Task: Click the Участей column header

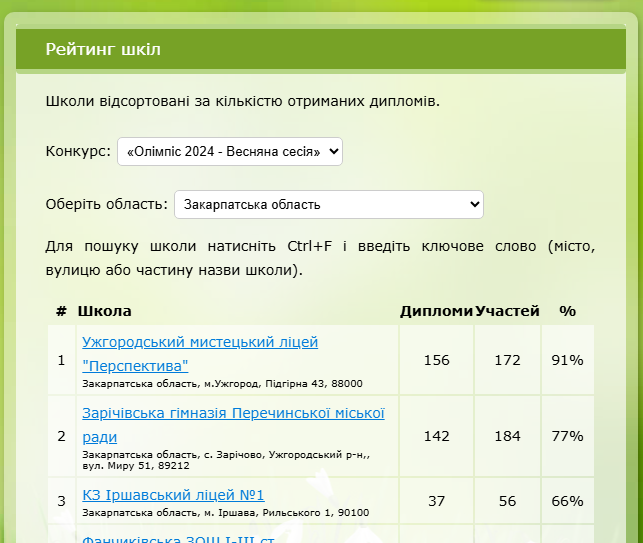Action: click(x=507, y=311)
